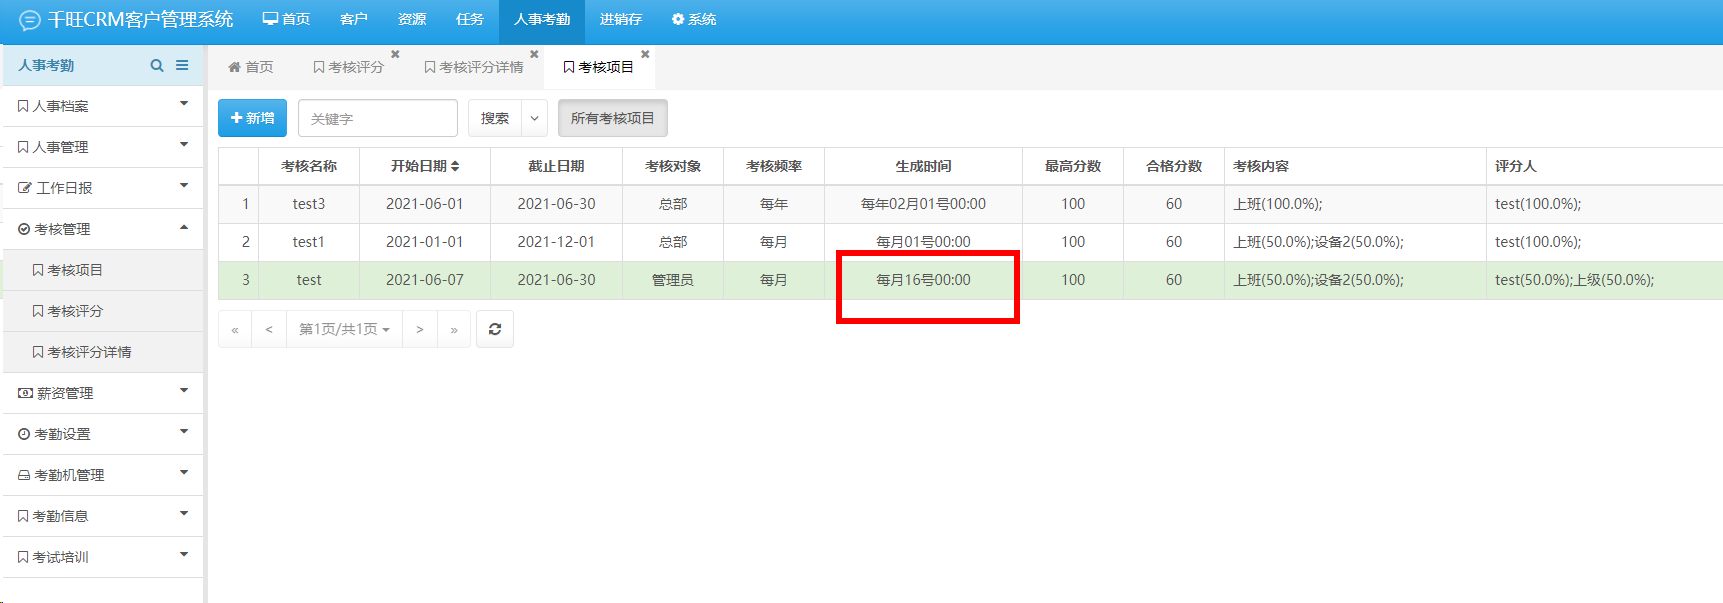1723x603 pixels.
Task: Open the search options dropdown arrow
Action: point(535,118)
